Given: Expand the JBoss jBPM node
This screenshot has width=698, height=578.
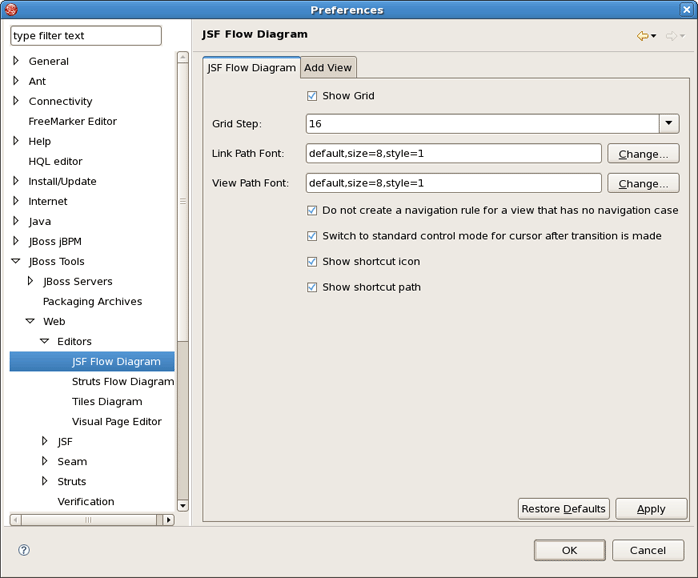Looking at the screenshot, I should 16,241.
